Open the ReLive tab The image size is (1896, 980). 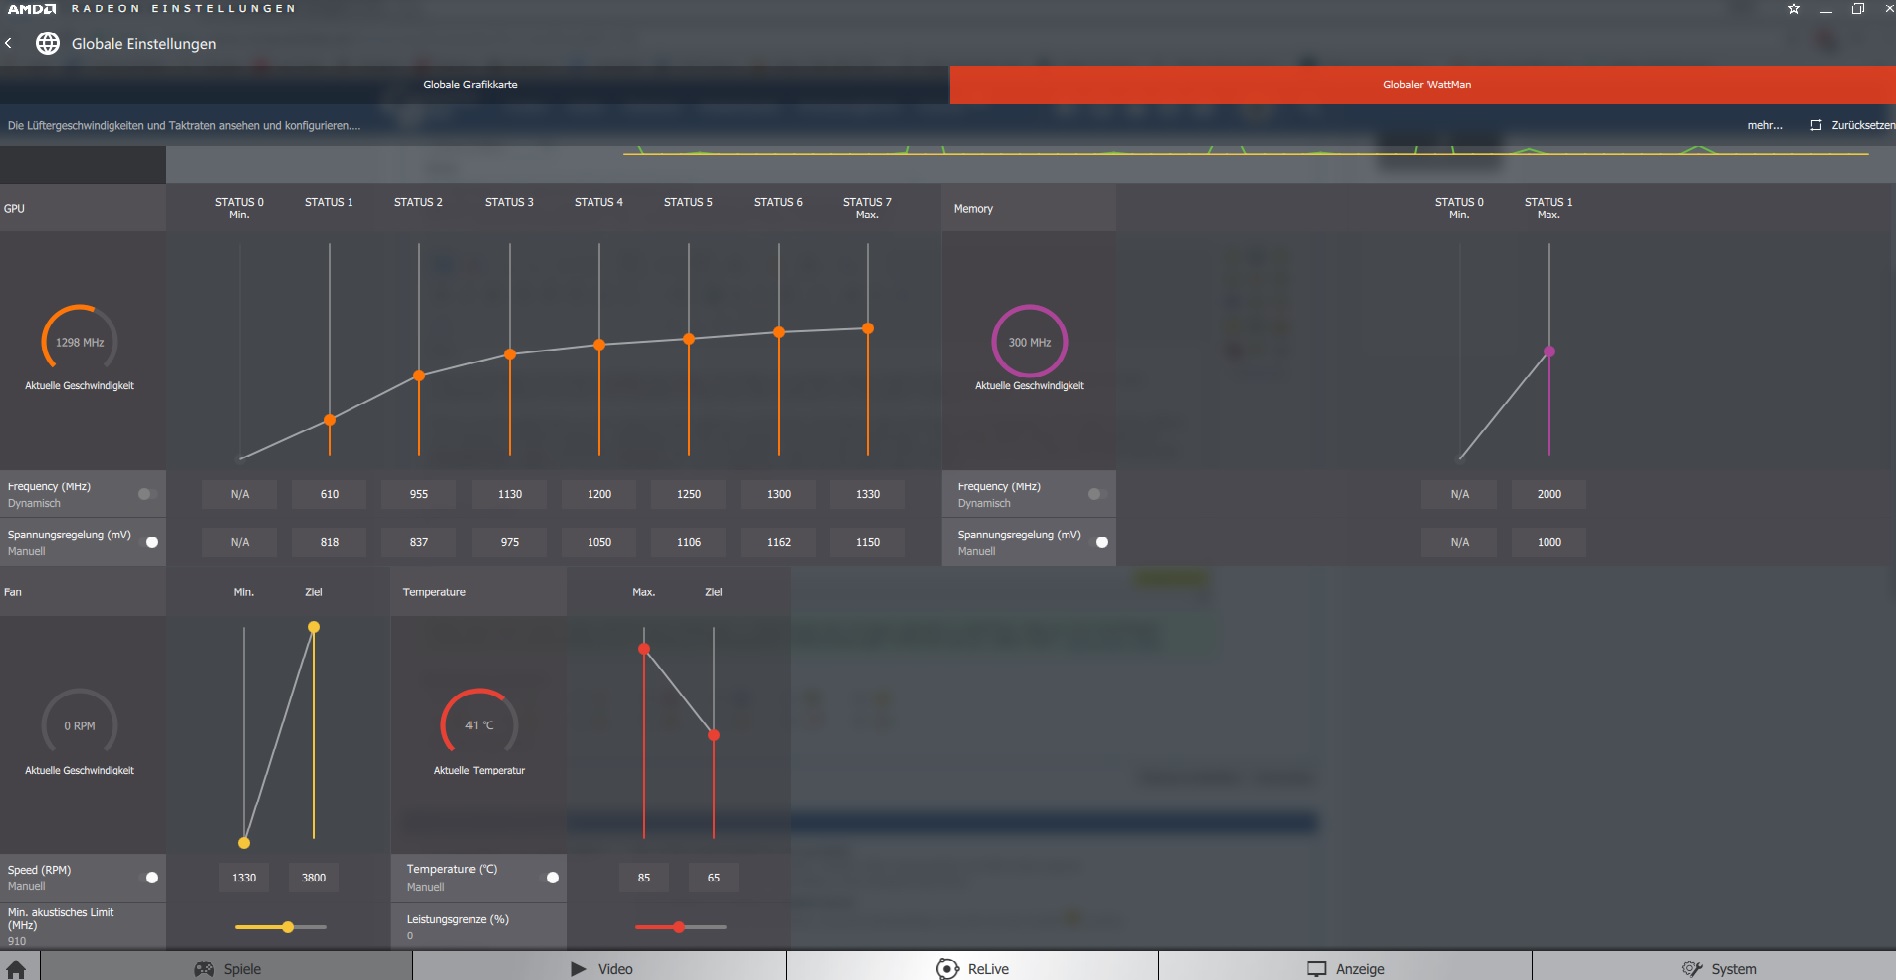[x=972, y=968]
